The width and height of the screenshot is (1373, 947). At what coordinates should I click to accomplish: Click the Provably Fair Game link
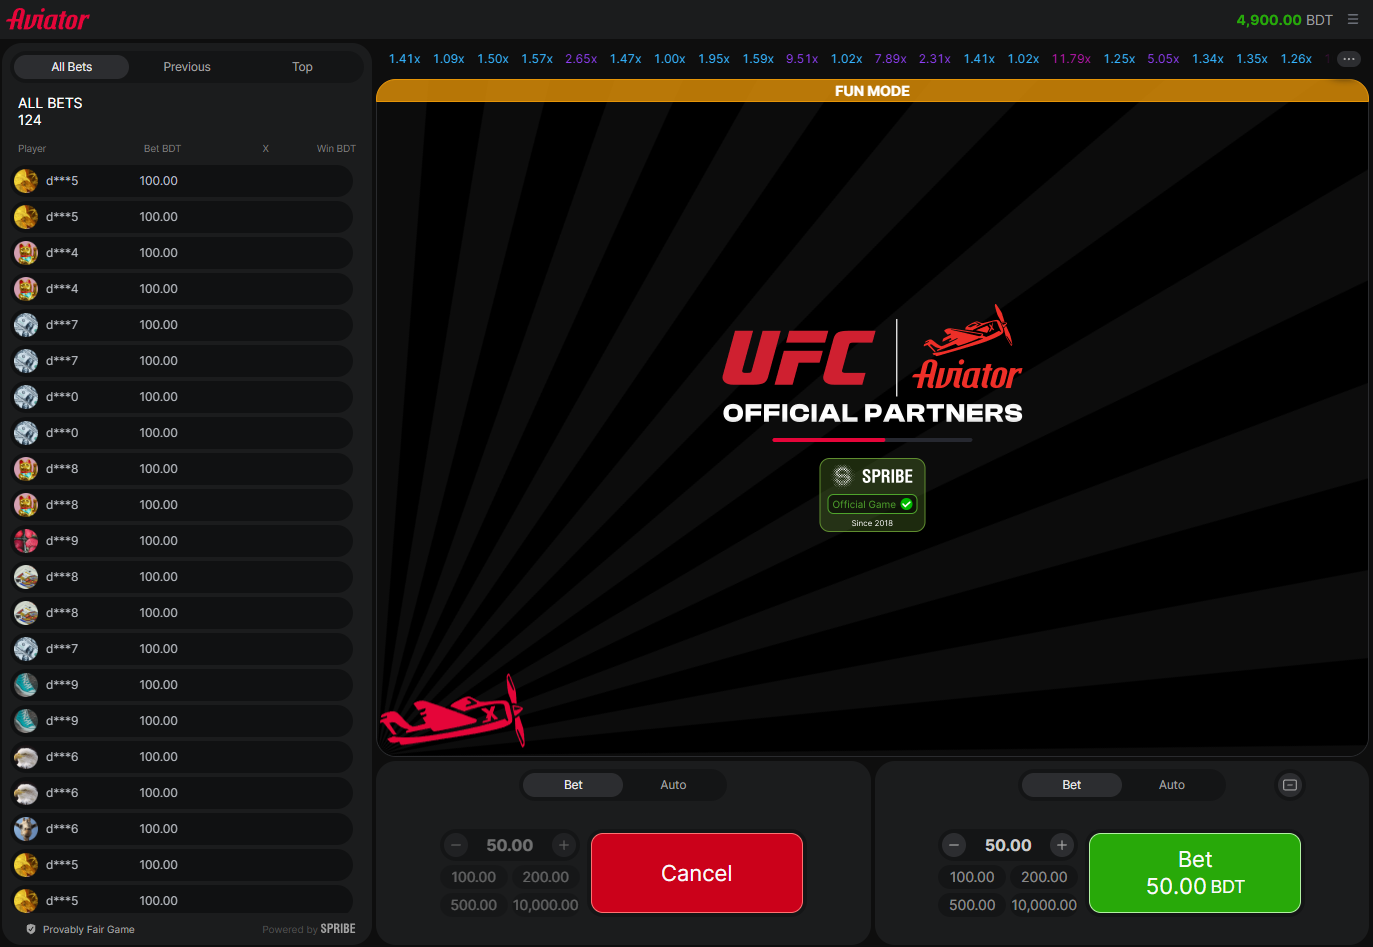(x=89, y=929)
